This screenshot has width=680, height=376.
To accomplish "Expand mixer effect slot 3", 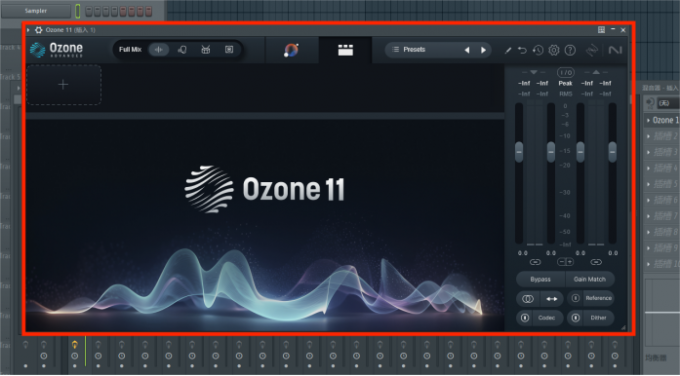I will tap(648, 153).
